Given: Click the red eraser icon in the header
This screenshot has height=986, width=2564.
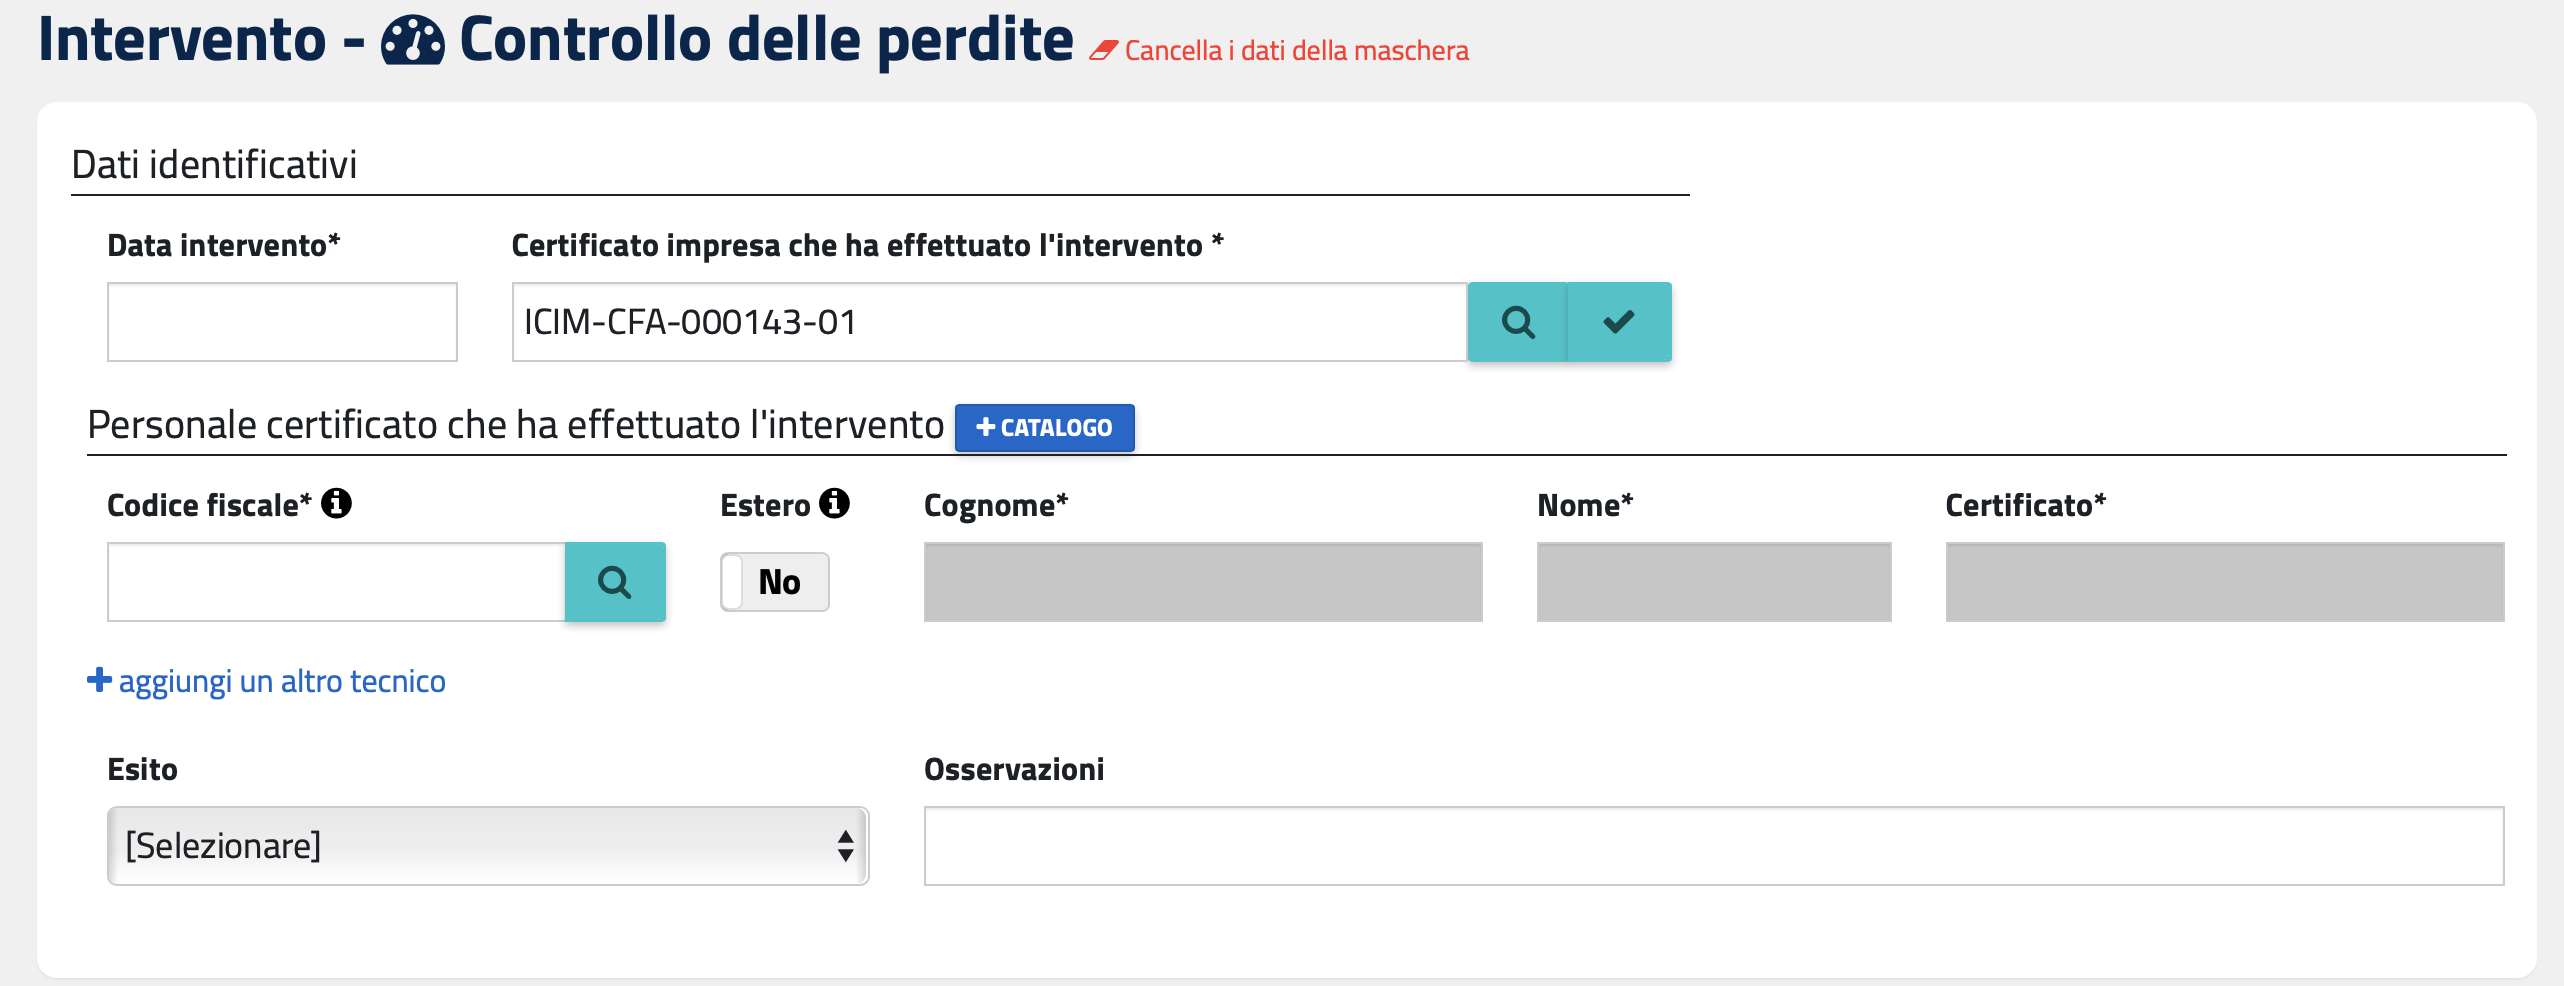Looking at the screenshot, I should (1103, 51).
